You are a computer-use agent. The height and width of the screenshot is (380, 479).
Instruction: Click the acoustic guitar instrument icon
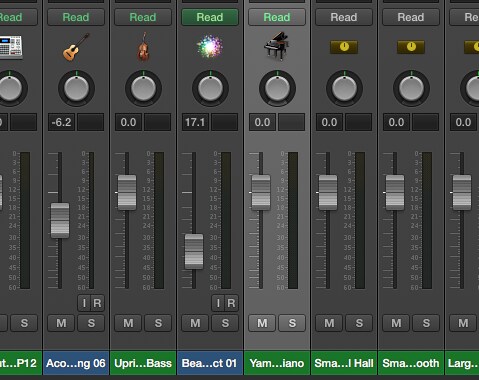[76, 47]
